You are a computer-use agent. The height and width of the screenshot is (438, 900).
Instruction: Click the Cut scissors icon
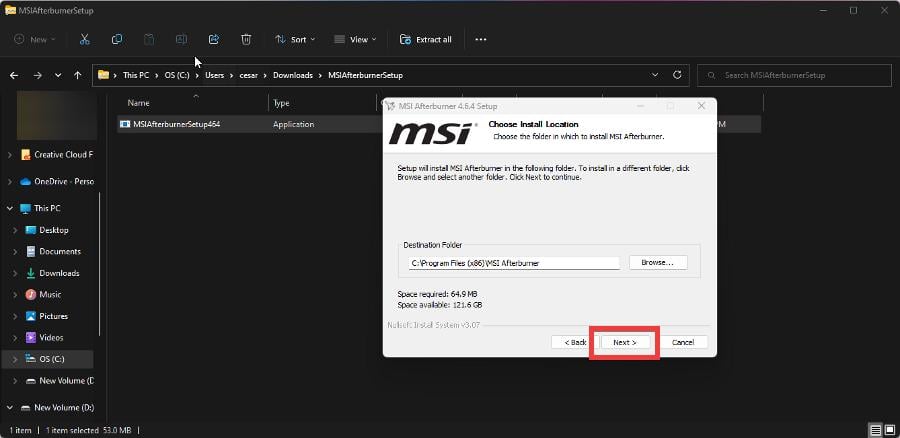click(84, 40)
